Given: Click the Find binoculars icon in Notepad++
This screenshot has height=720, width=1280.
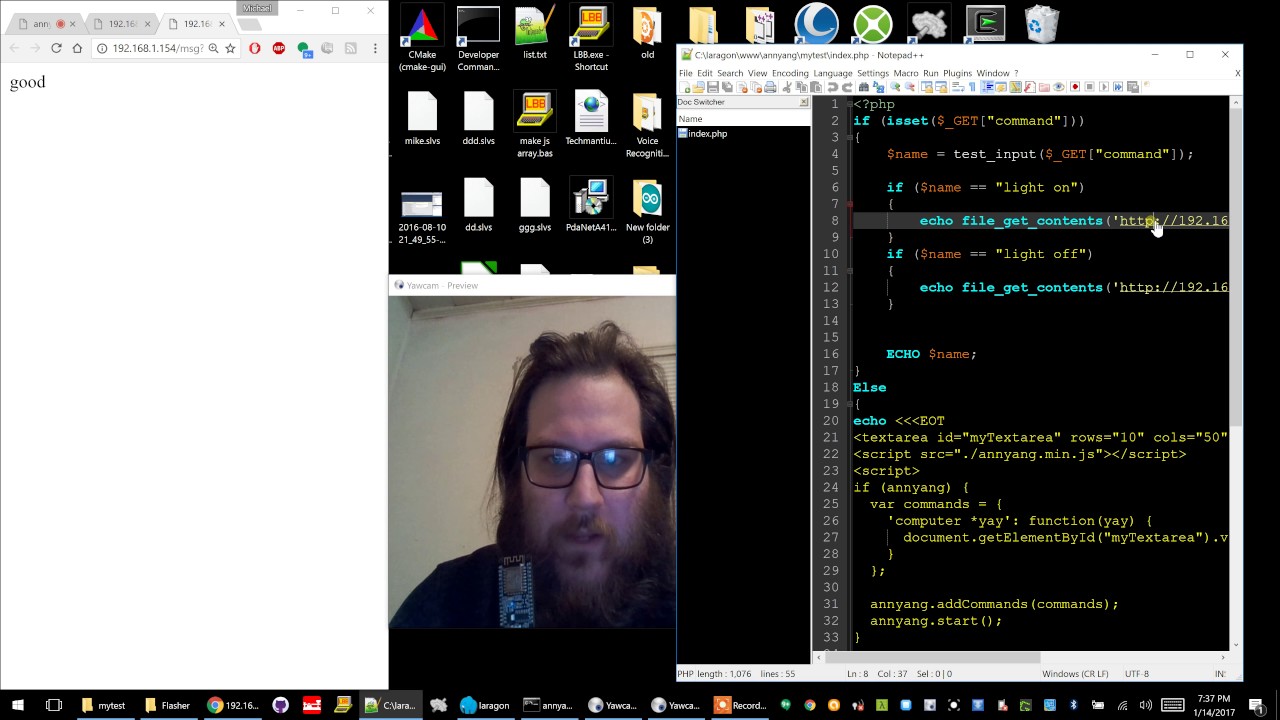Looking at the screenshot, I should (x=863, y=87).
